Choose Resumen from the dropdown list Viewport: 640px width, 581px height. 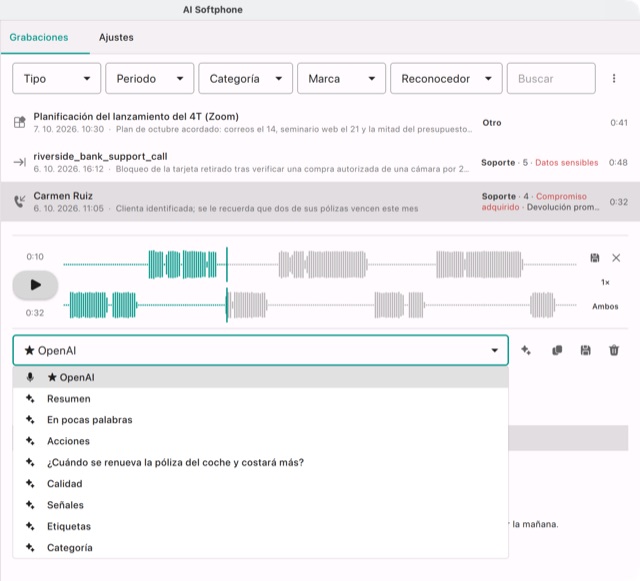[260, 398]
